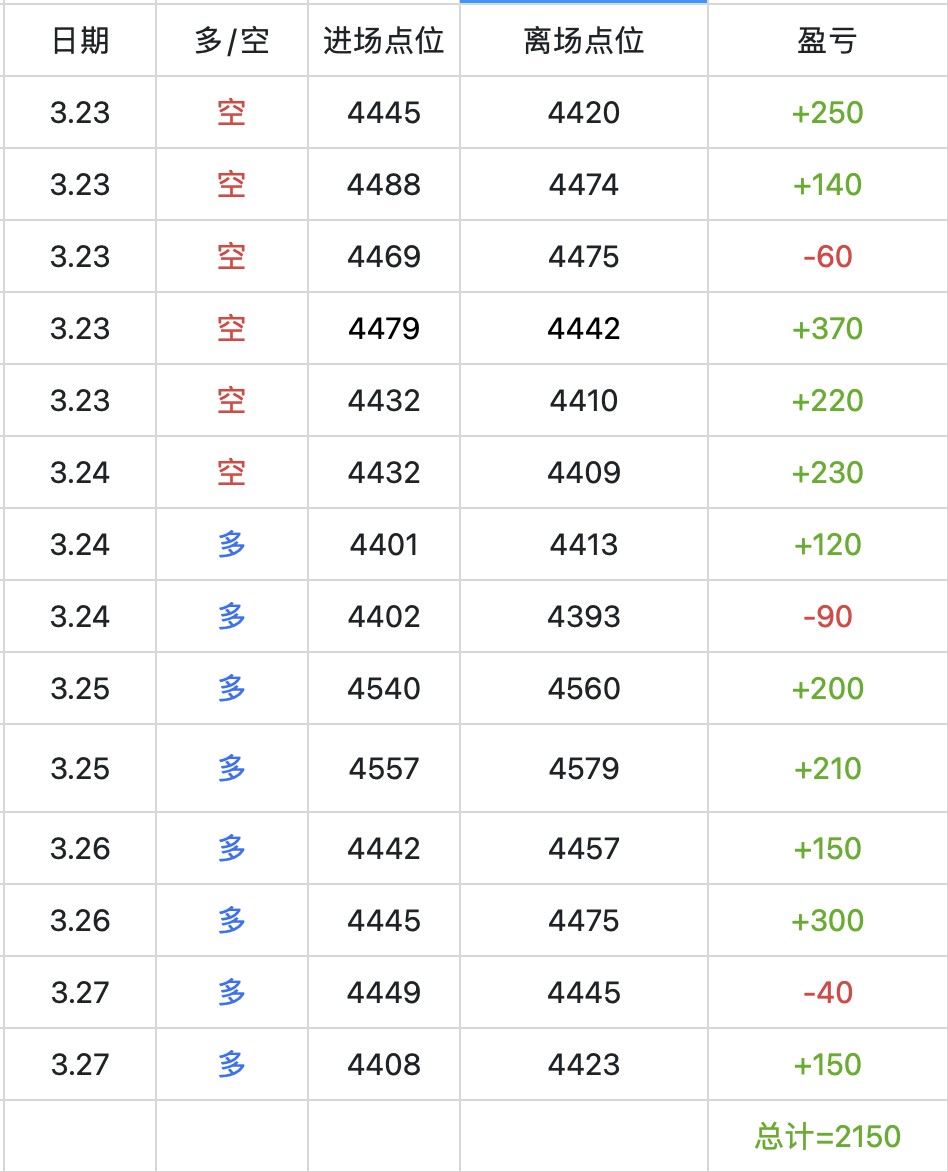Select the loss cell showing -60

coord(827,257)
